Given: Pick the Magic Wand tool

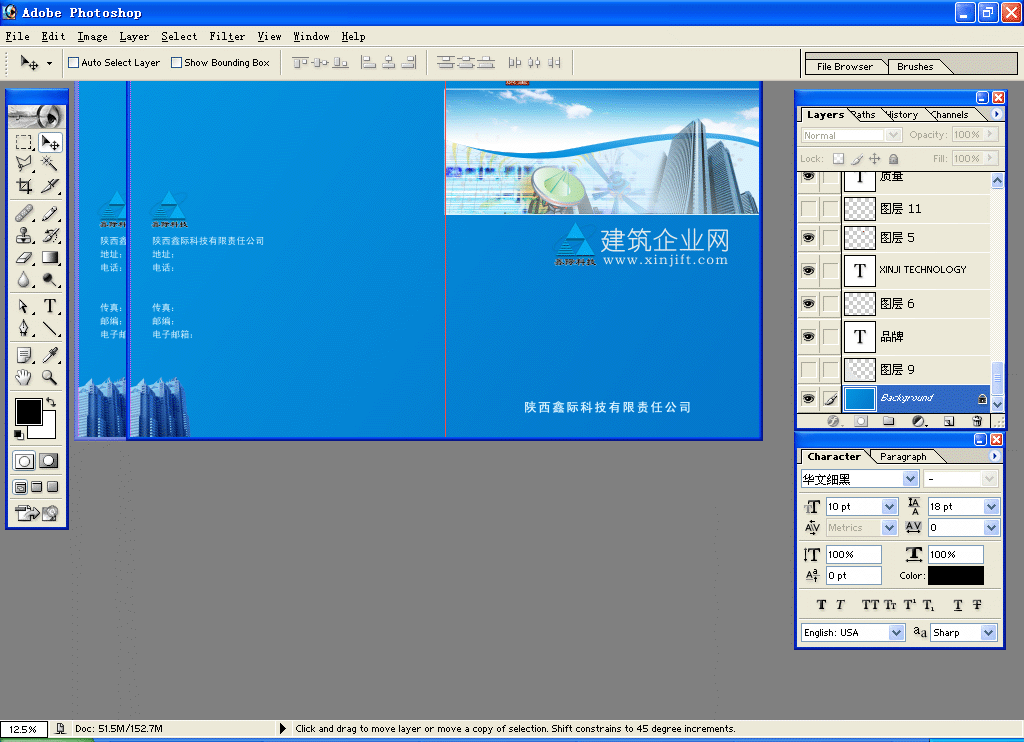Looking at the screenshot, I should click(x=50, y=163).
